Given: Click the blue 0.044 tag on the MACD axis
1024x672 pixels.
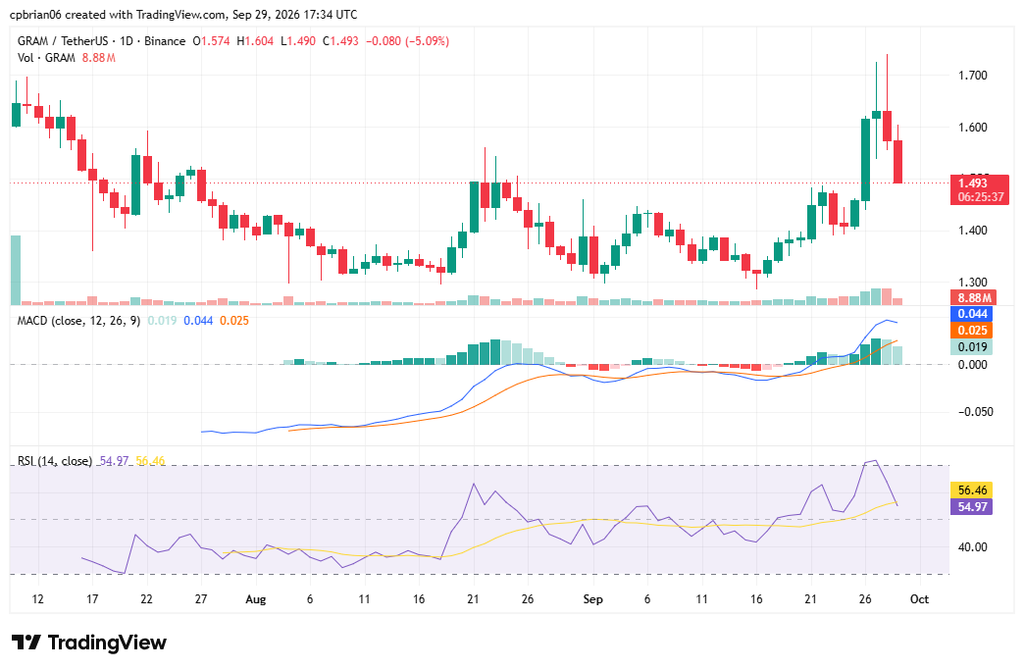Looking at the screenshot, I should (972, 314).
